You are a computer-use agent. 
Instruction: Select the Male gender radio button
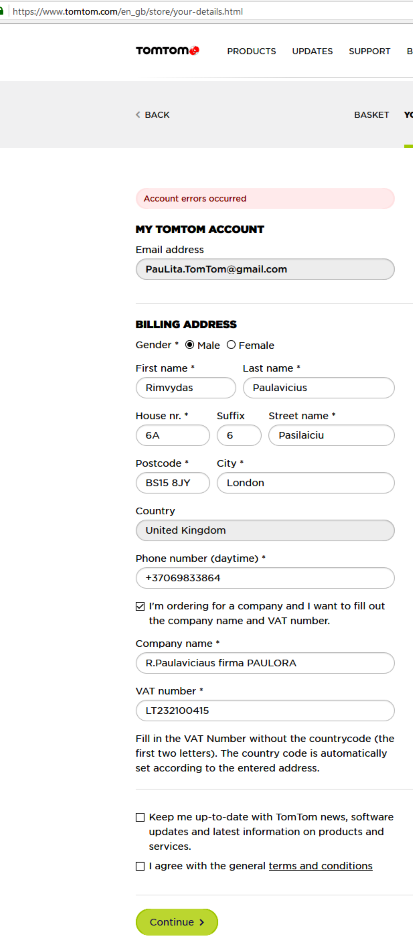tap(189, 345)
